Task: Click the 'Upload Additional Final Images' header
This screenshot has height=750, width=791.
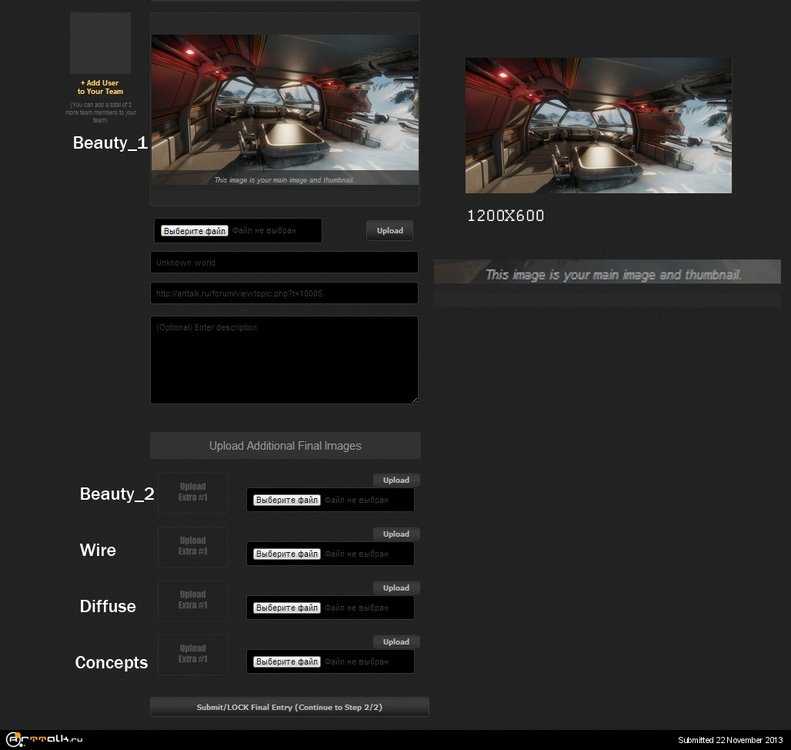Action: pyautogui.click(x=285, y=446)
